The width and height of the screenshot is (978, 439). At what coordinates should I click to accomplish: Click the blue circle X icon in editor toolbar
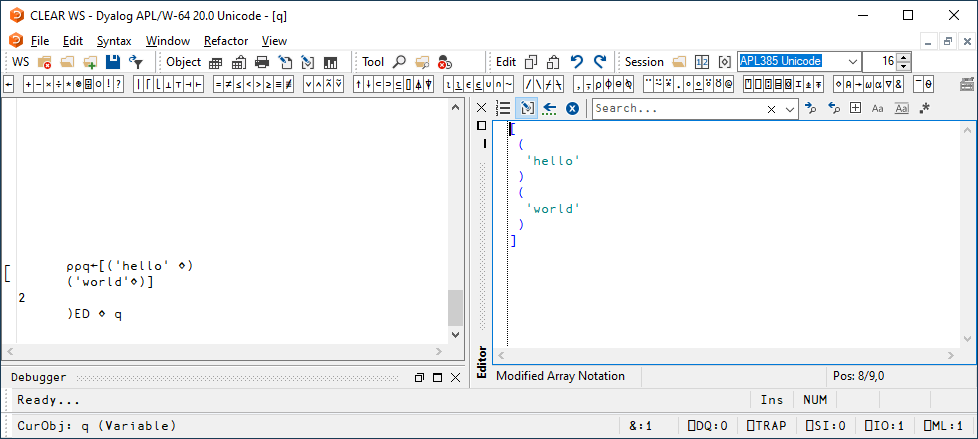(572, 108)
